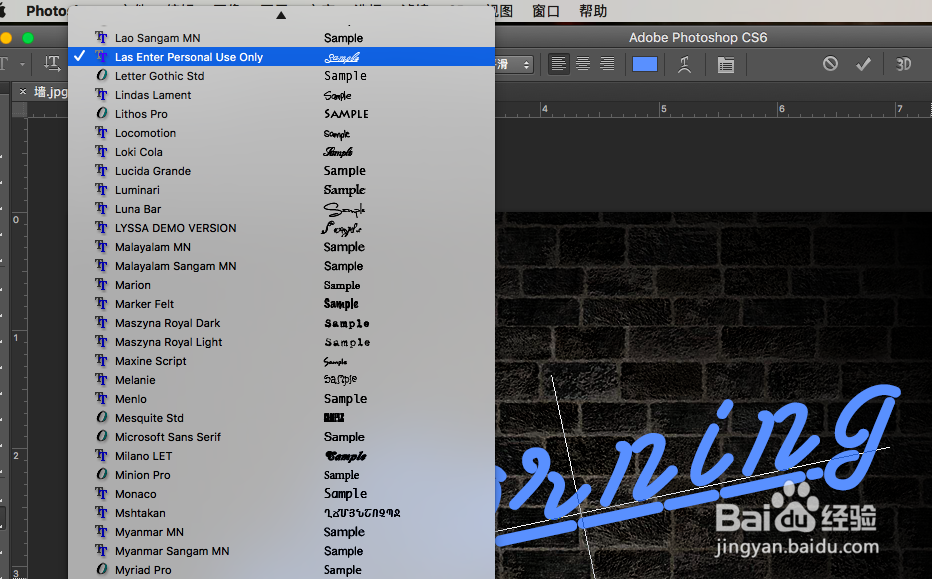Toggle character and paragraph panels icon
The height and width of the screenshot is (579, 932).
pyautogui.click(x=726, y=64)
